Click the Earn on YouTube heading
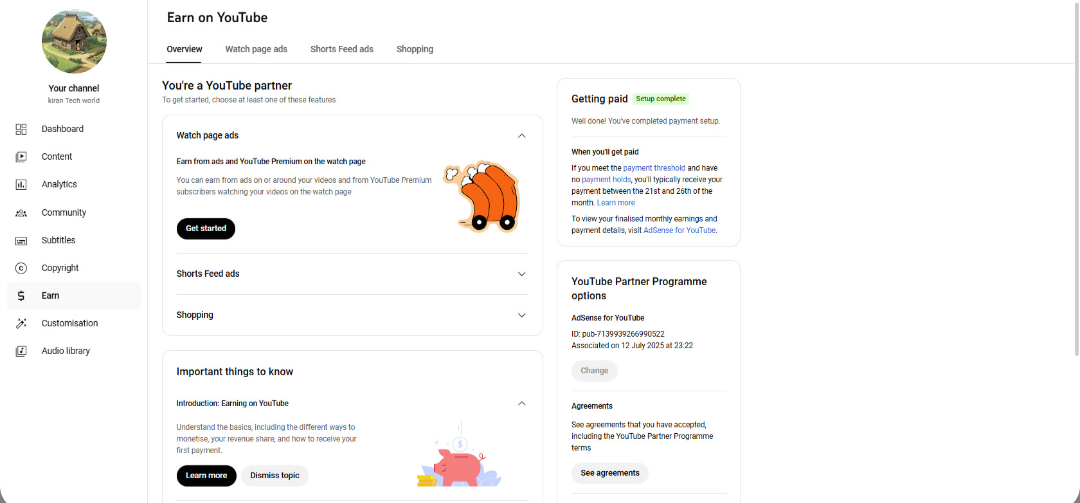 (x=217, y=18)
